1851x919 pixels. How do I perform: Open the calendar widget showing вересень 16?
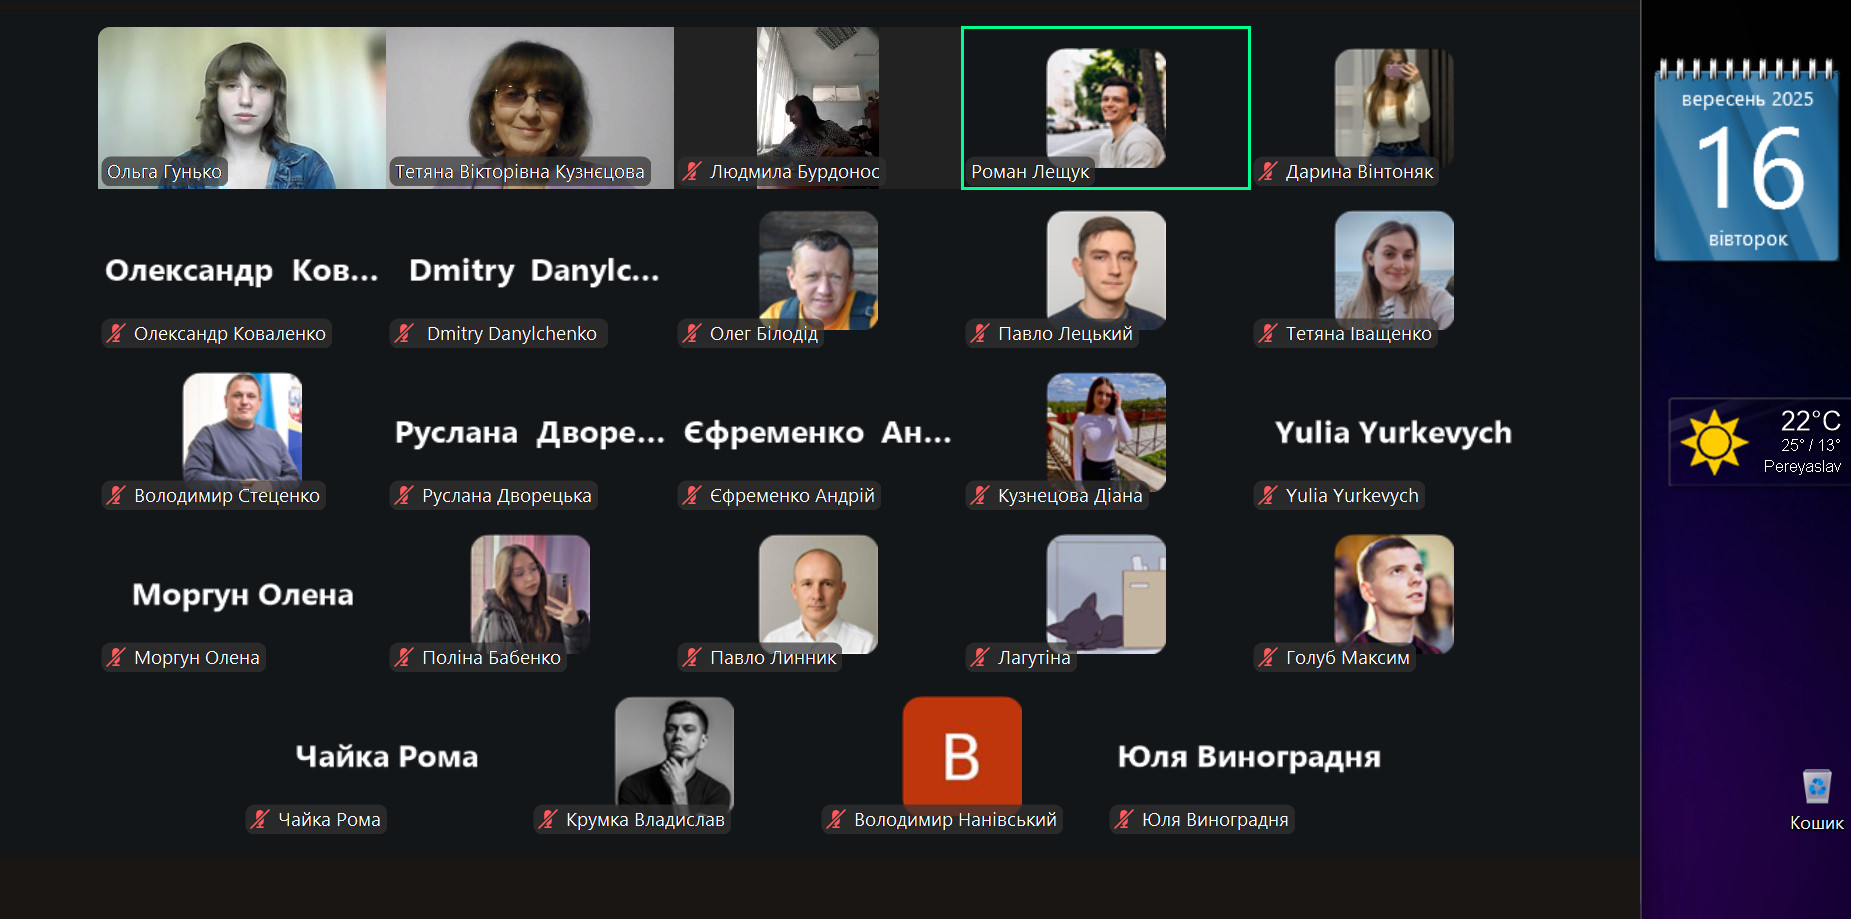[x=1746, y=160]
